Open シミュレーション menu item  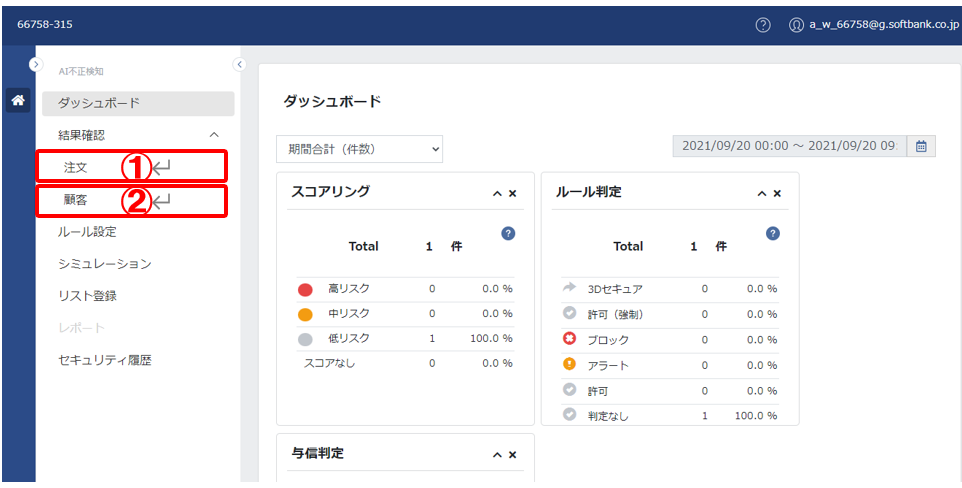105,264
